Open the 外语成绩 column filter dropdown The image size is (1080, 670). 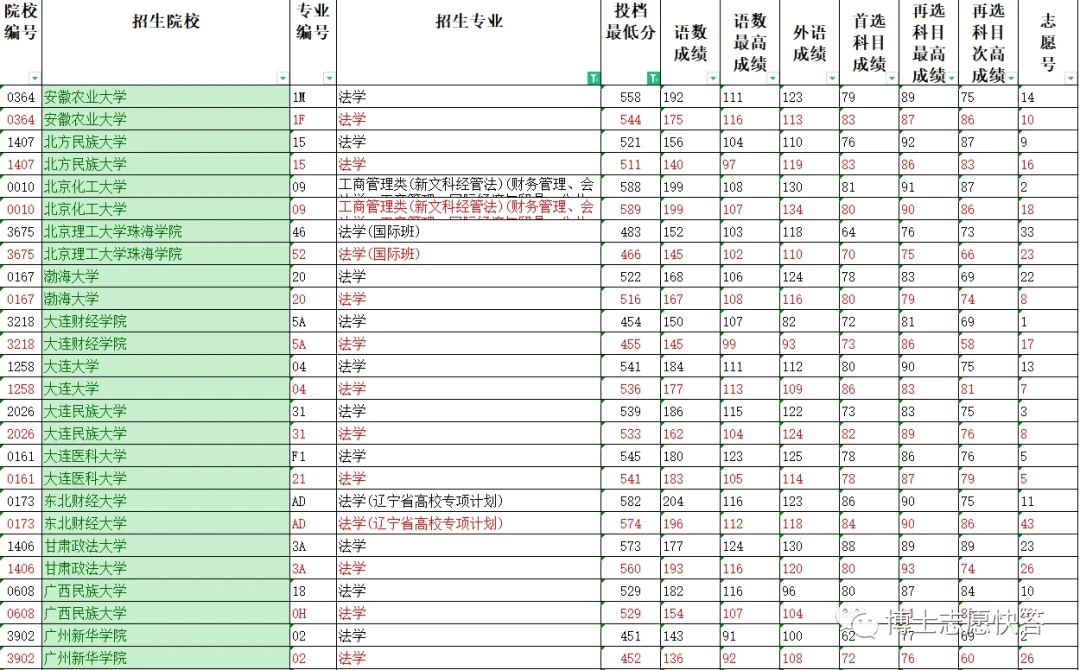(831, 78)
